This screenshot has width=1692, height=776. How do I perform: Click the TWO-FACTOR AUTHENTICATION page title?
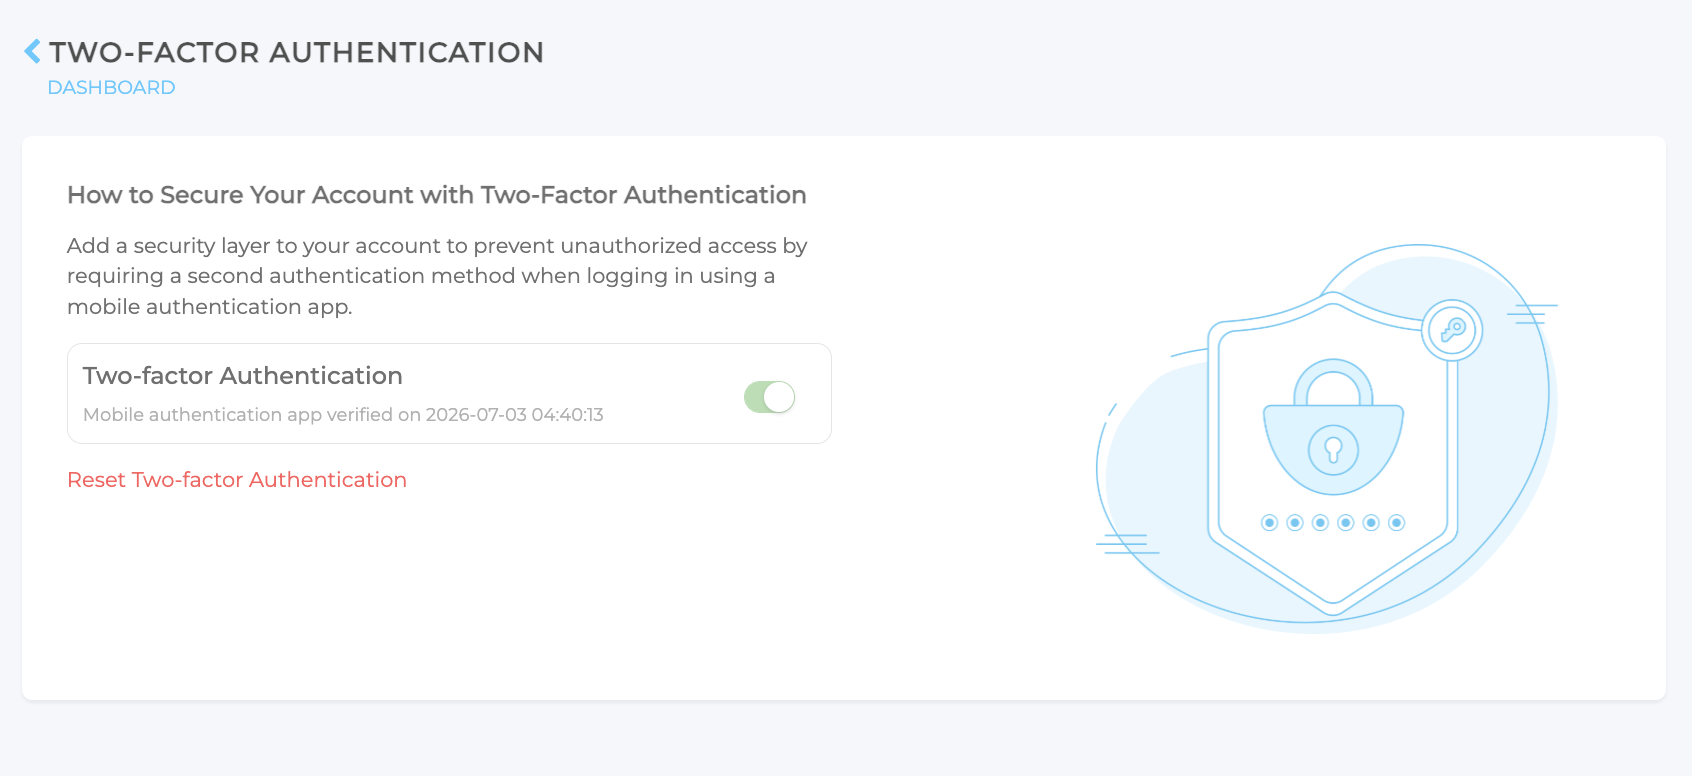(x=297, y=52)
